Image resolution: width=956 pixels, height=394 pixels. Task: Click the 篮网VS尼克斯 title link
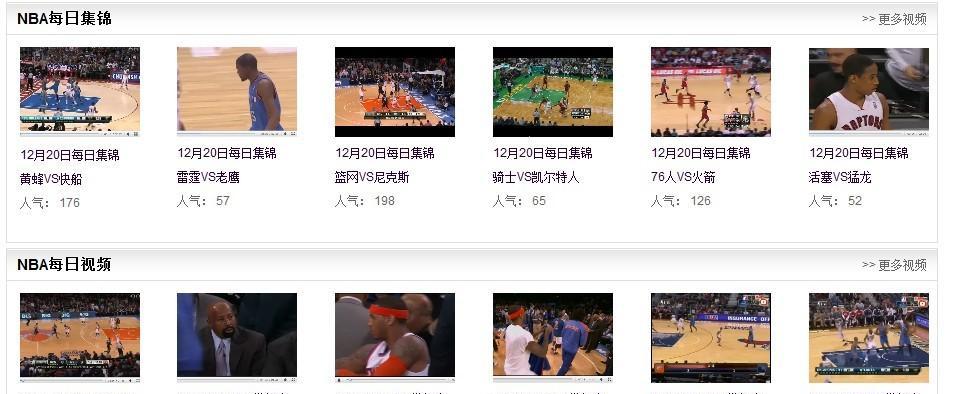coord(372,177)
